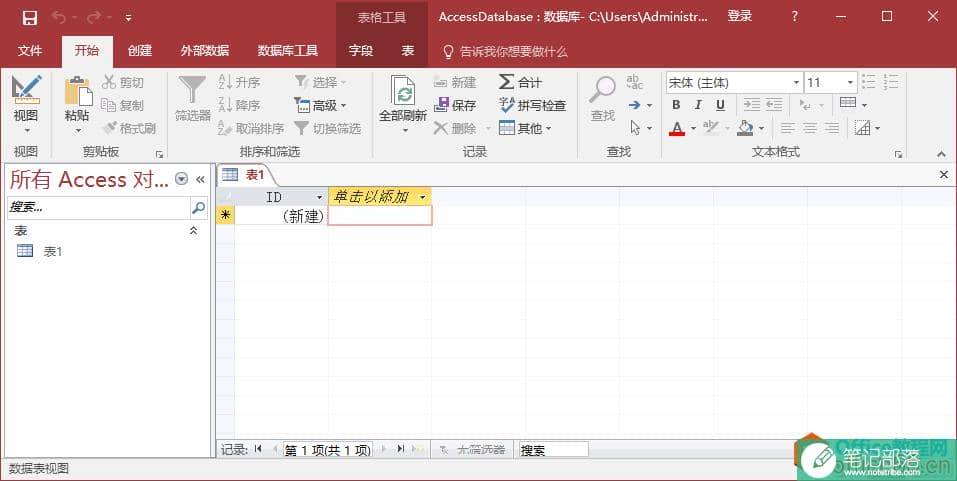Click the 粘贴 clipboard icon
The image size is (957, 481).
(78, 91)
